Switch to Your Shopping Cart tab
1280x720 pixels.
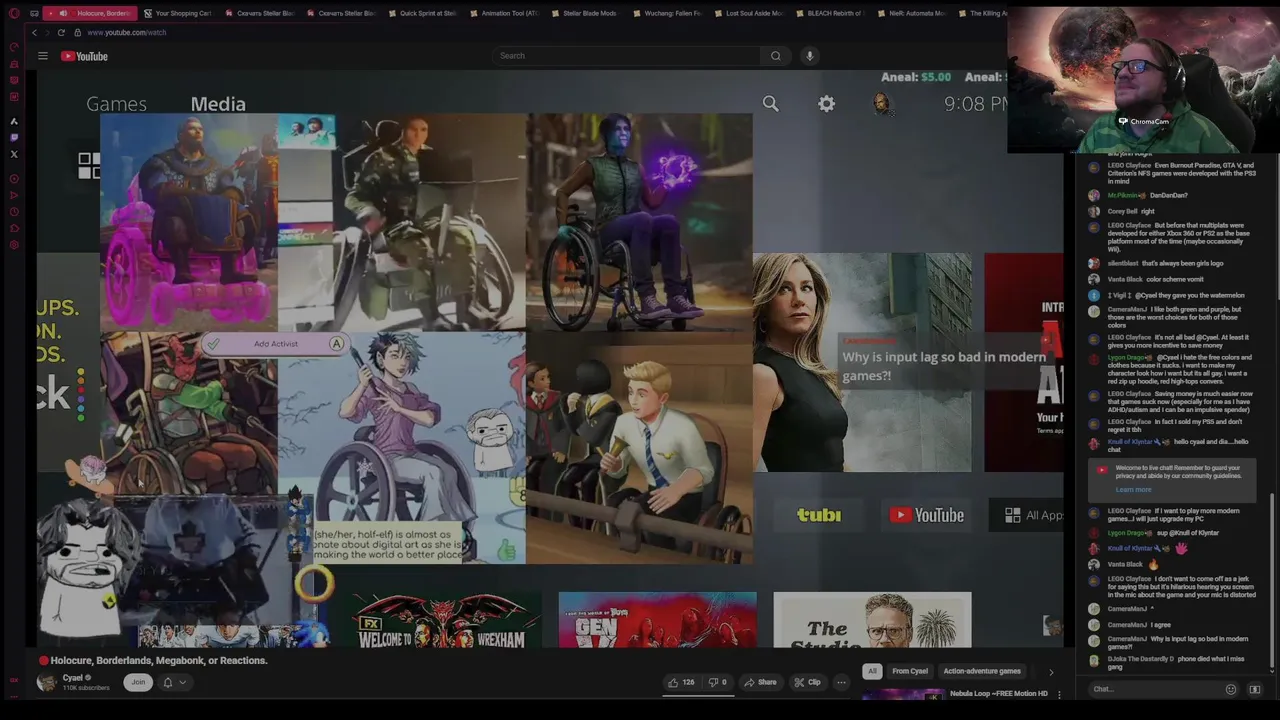click(x=178, y=13)
